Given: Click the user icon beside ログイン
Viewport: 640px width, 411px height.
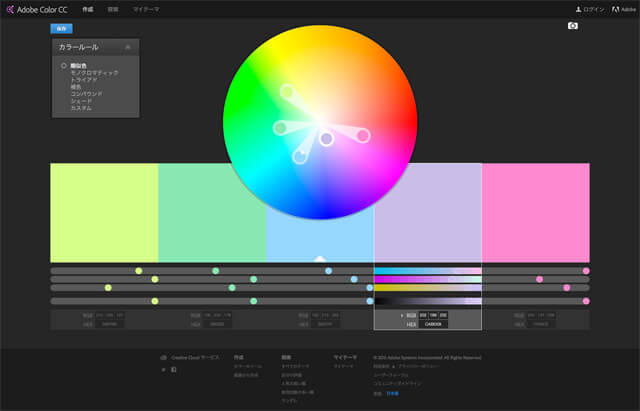Looking at the screenshot, I should 578,9.
